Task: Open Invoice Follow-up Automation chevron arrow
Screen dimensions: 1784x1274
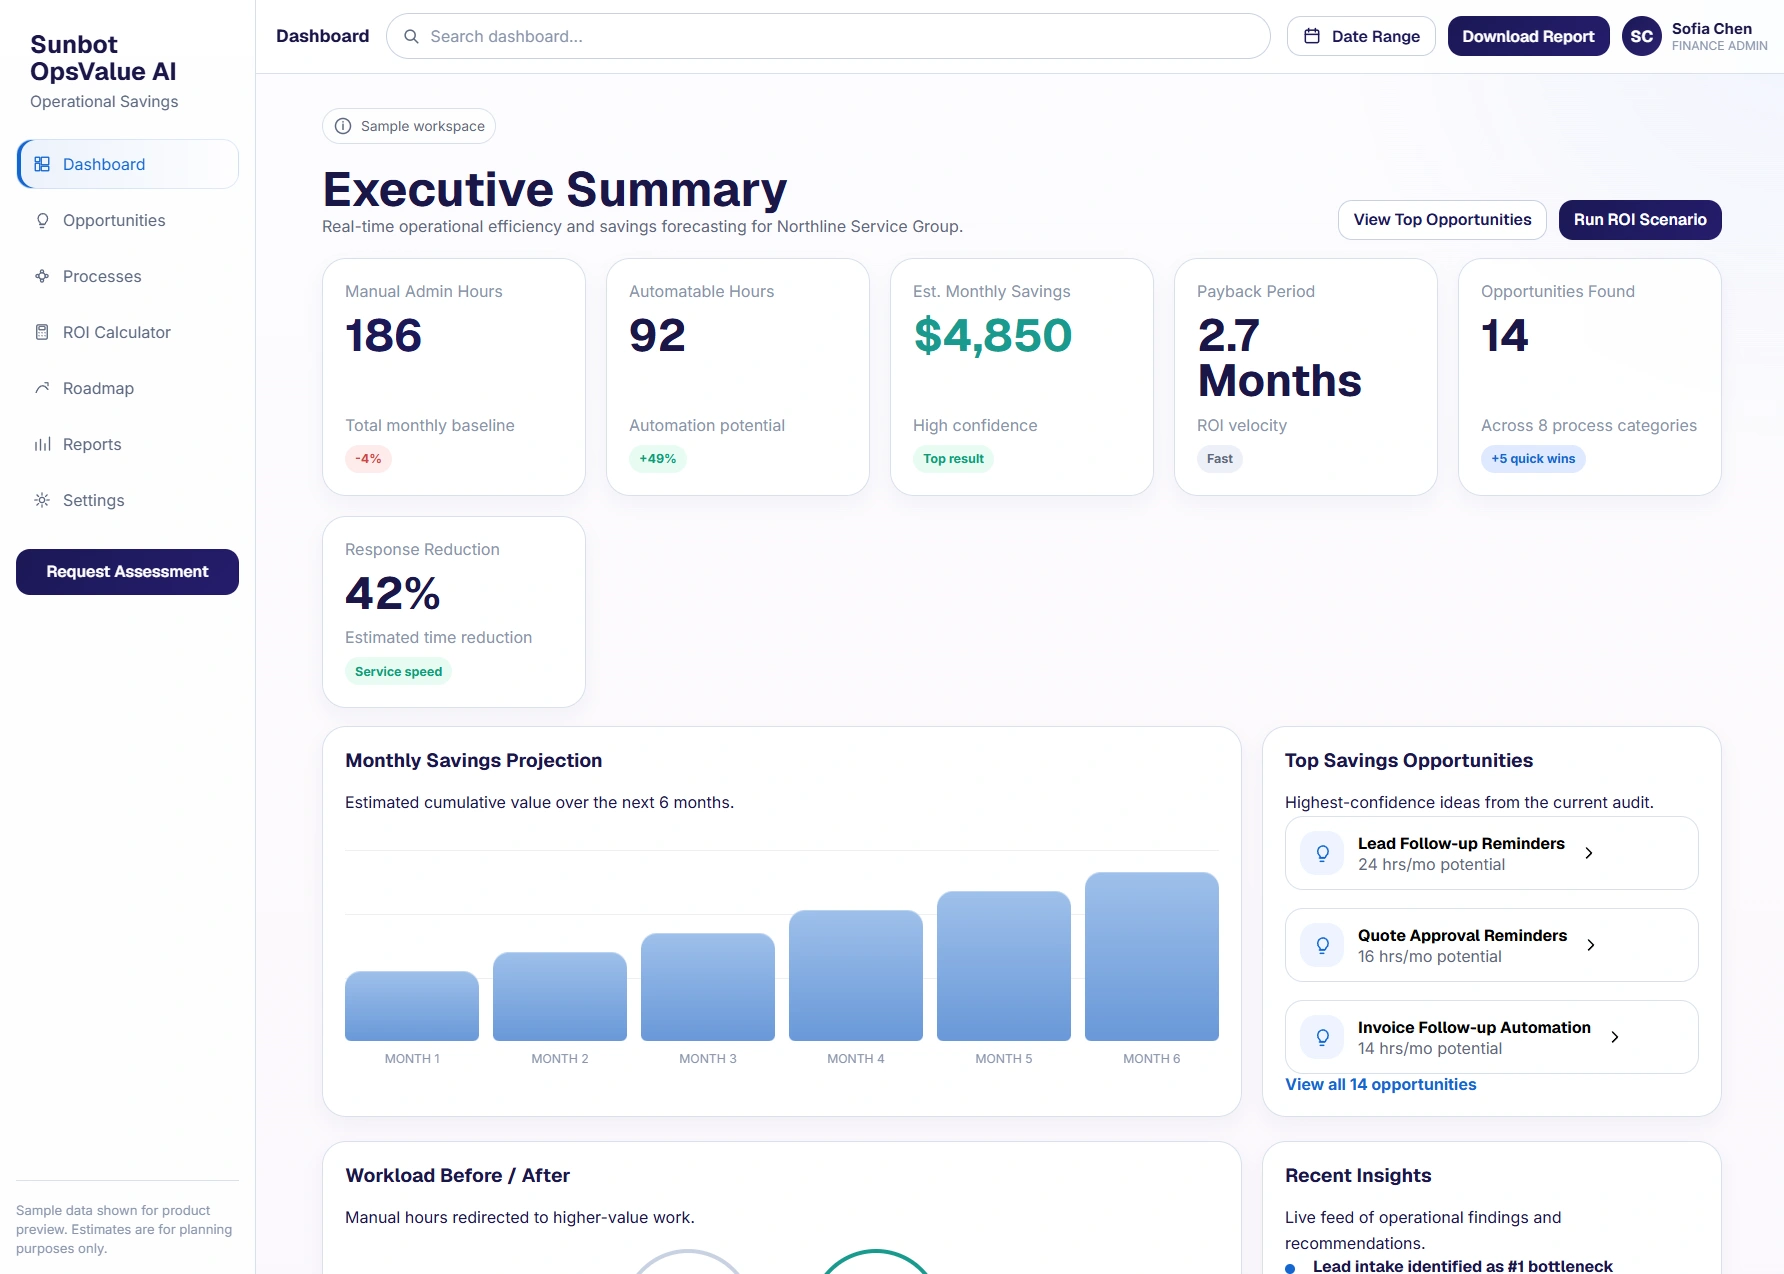Action: pos(1615,1037)
